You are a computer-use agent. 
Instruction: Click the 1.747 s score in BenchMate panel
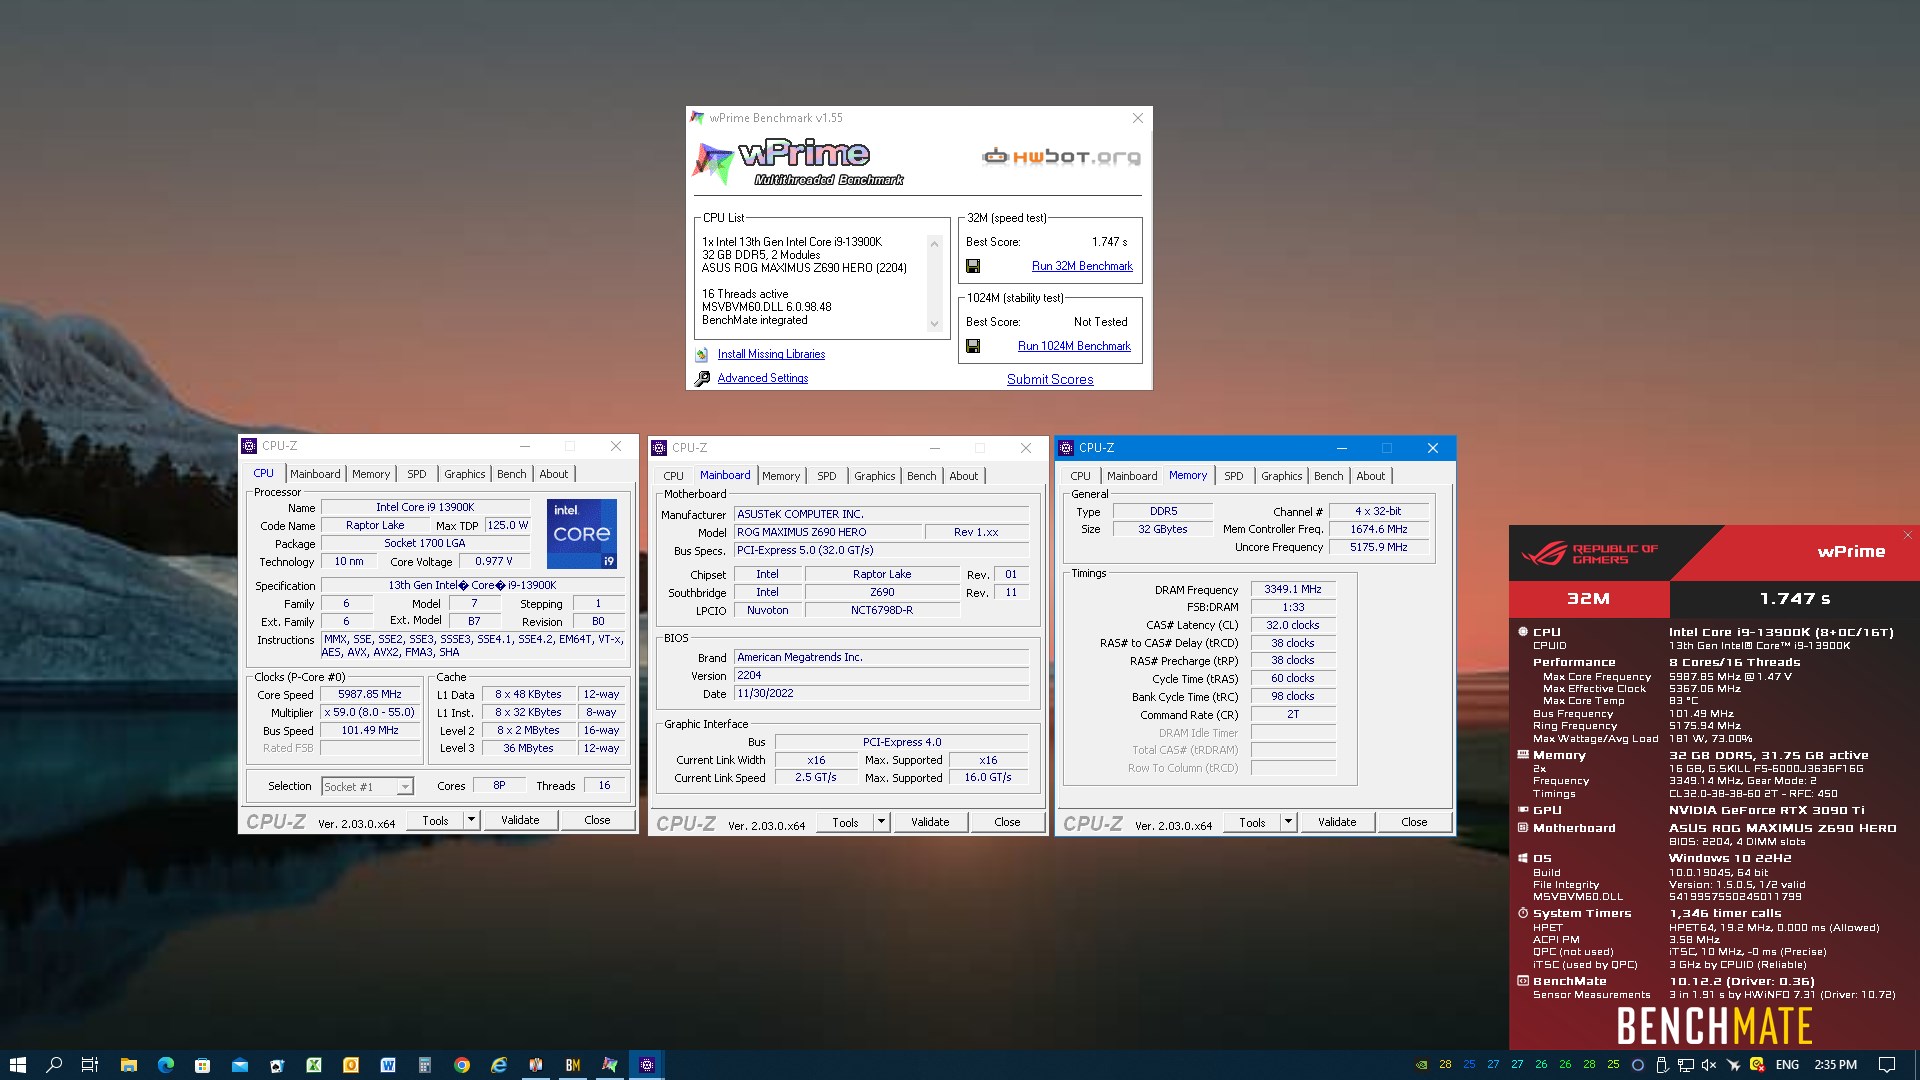tap(1795, 599)
